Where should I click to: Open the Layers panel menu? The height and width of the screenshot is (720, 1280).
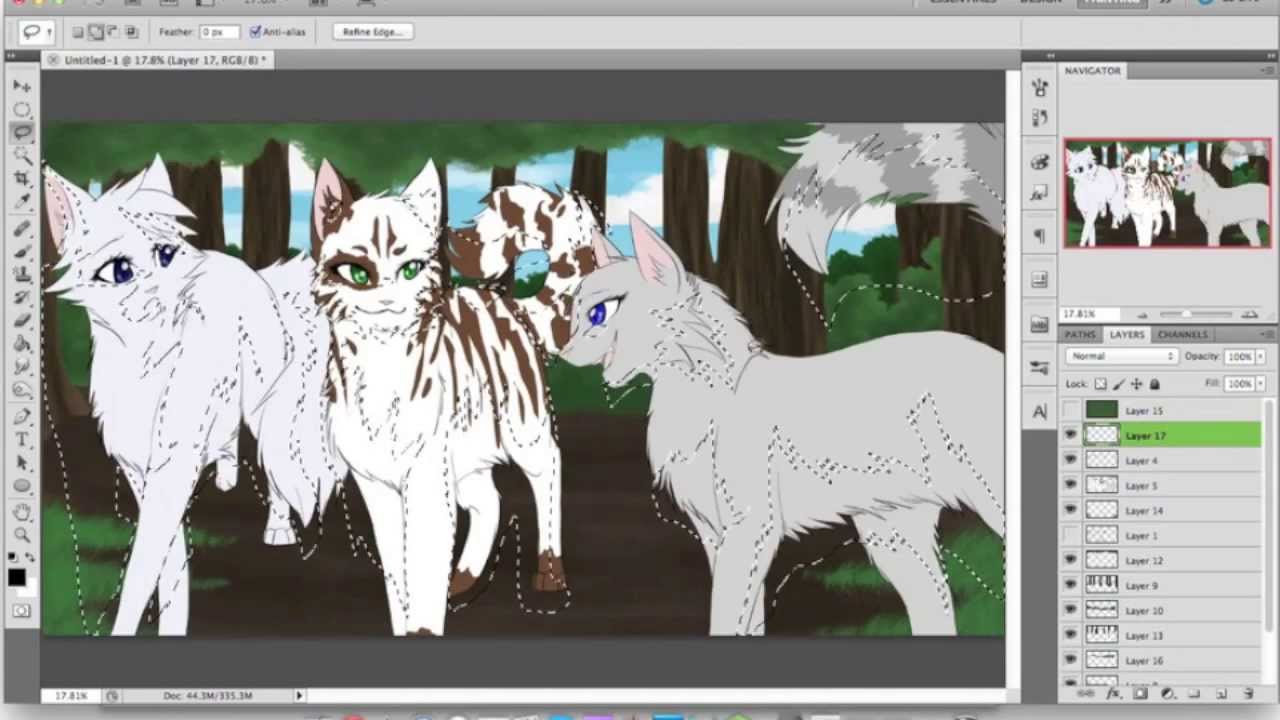pyautogui.click(x=1267, y=334)
